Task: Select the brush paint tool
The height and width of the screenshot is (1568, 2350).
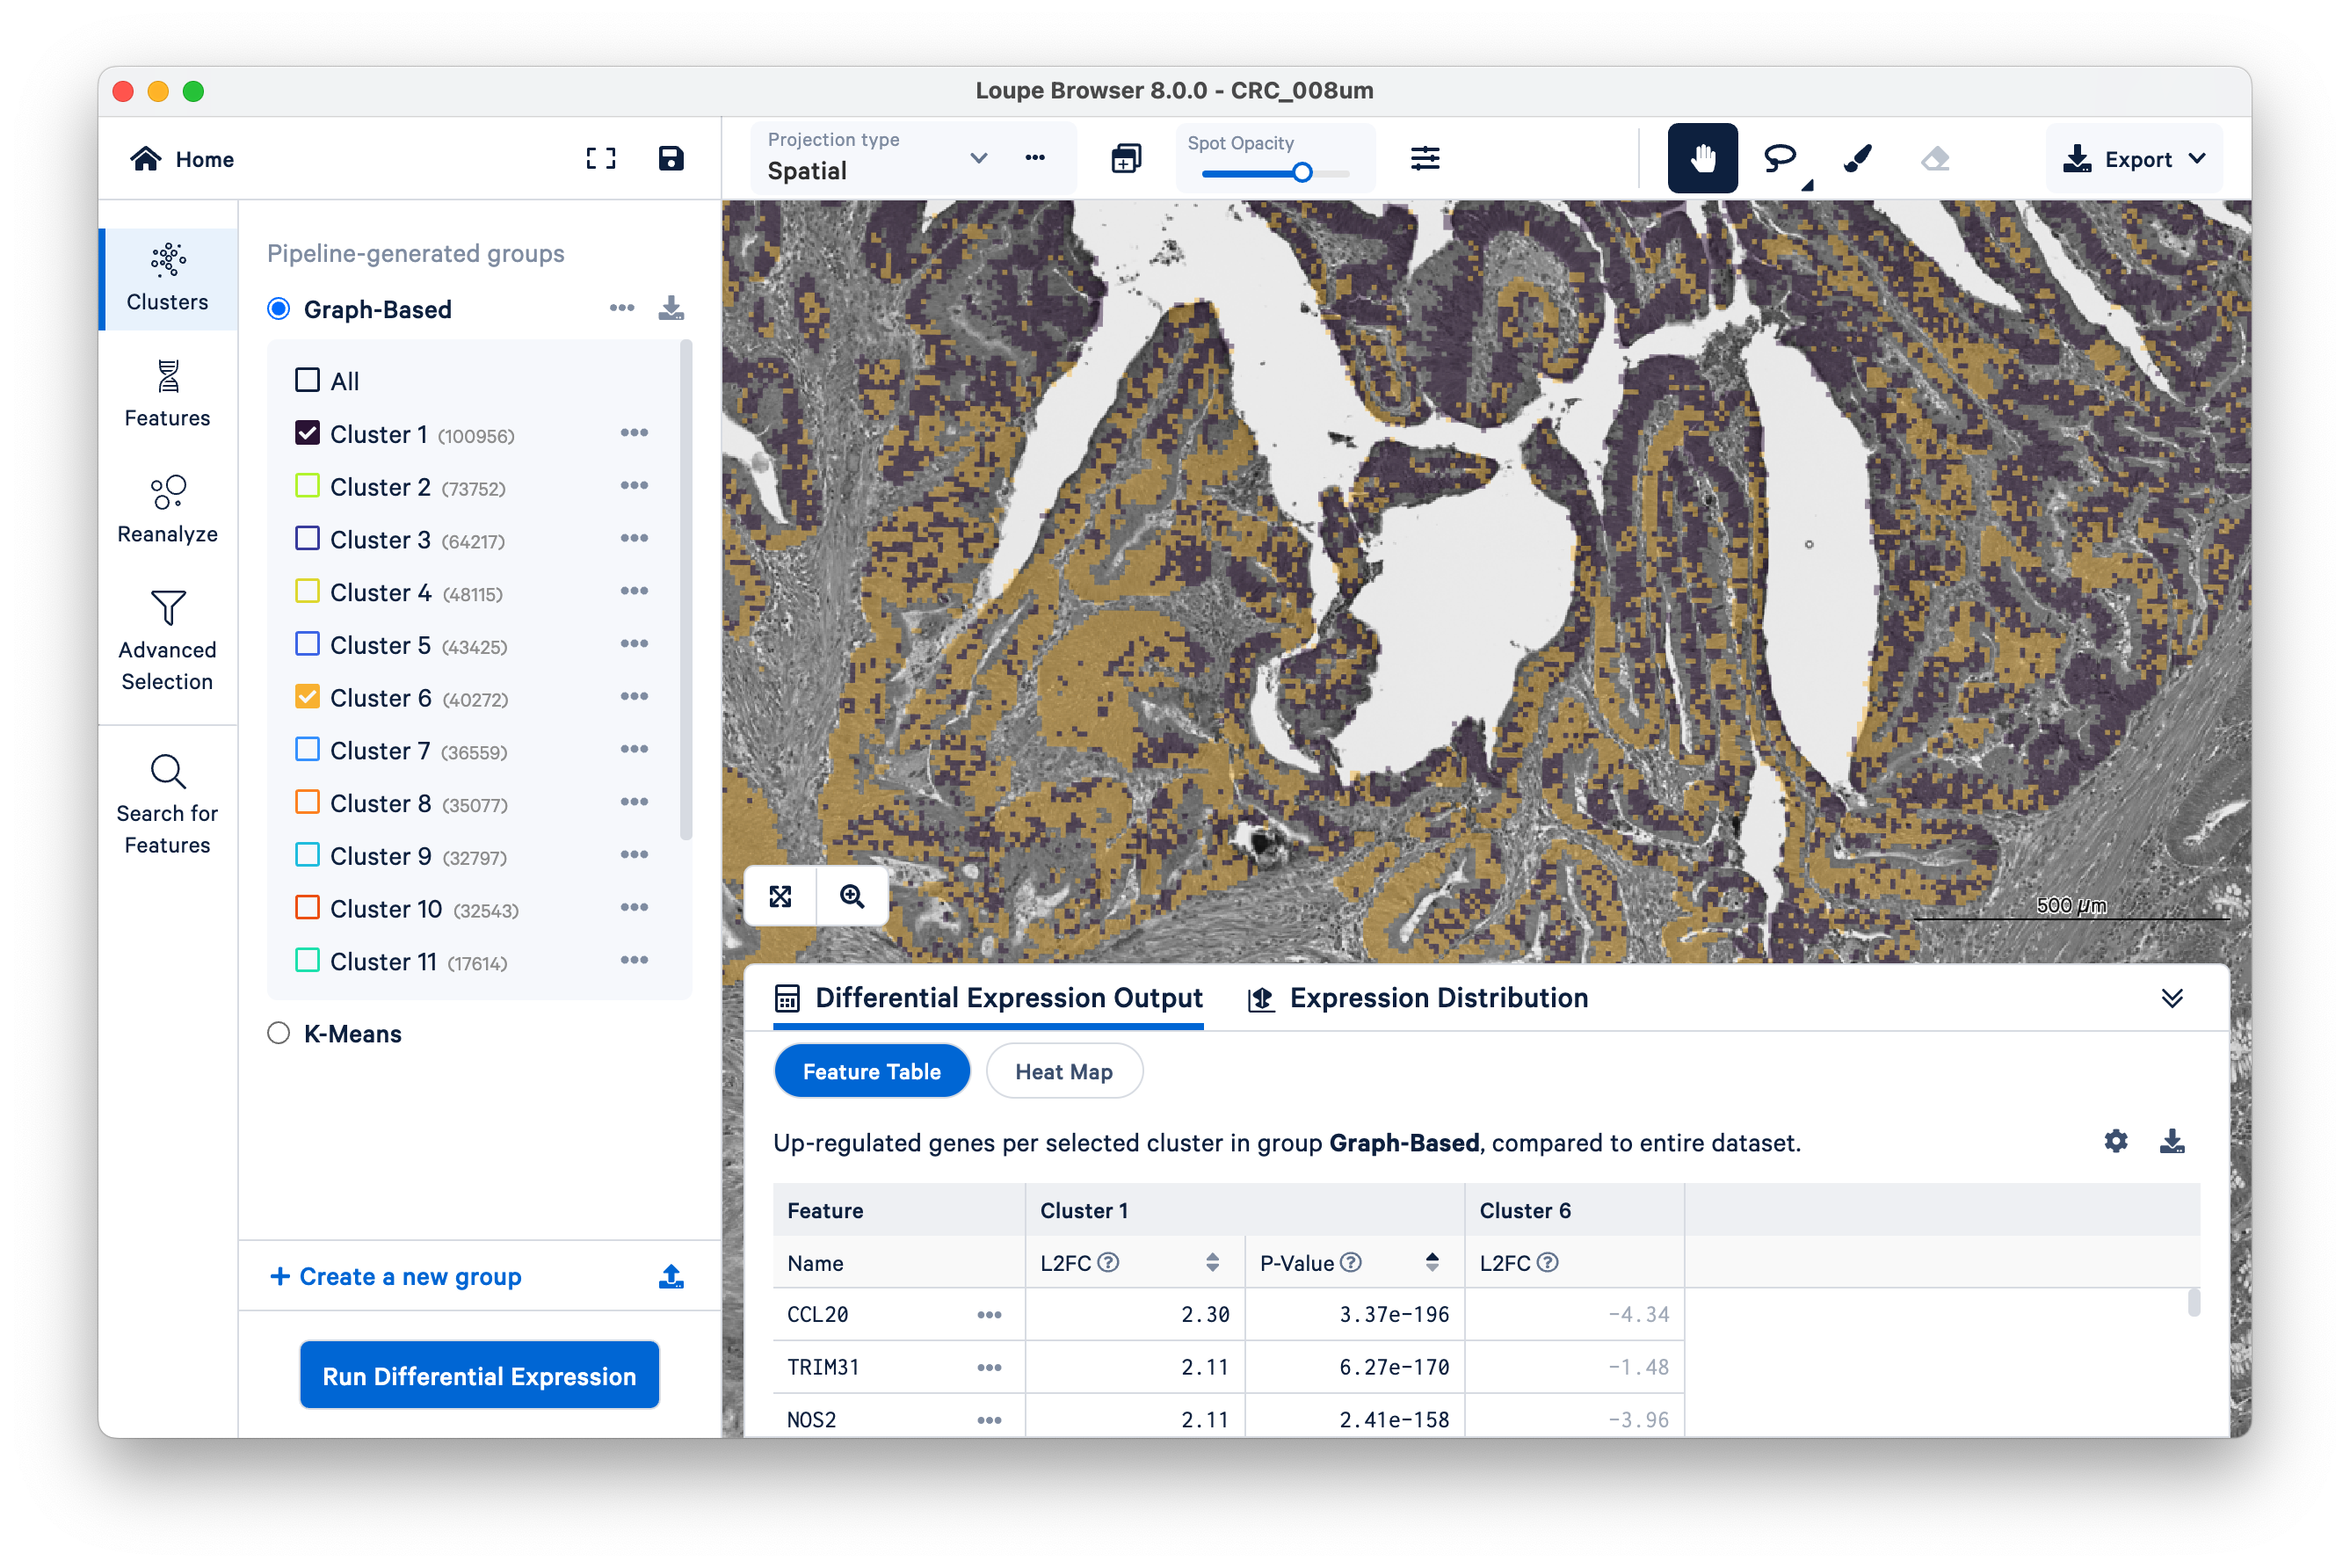Action: pos(1857,158)
